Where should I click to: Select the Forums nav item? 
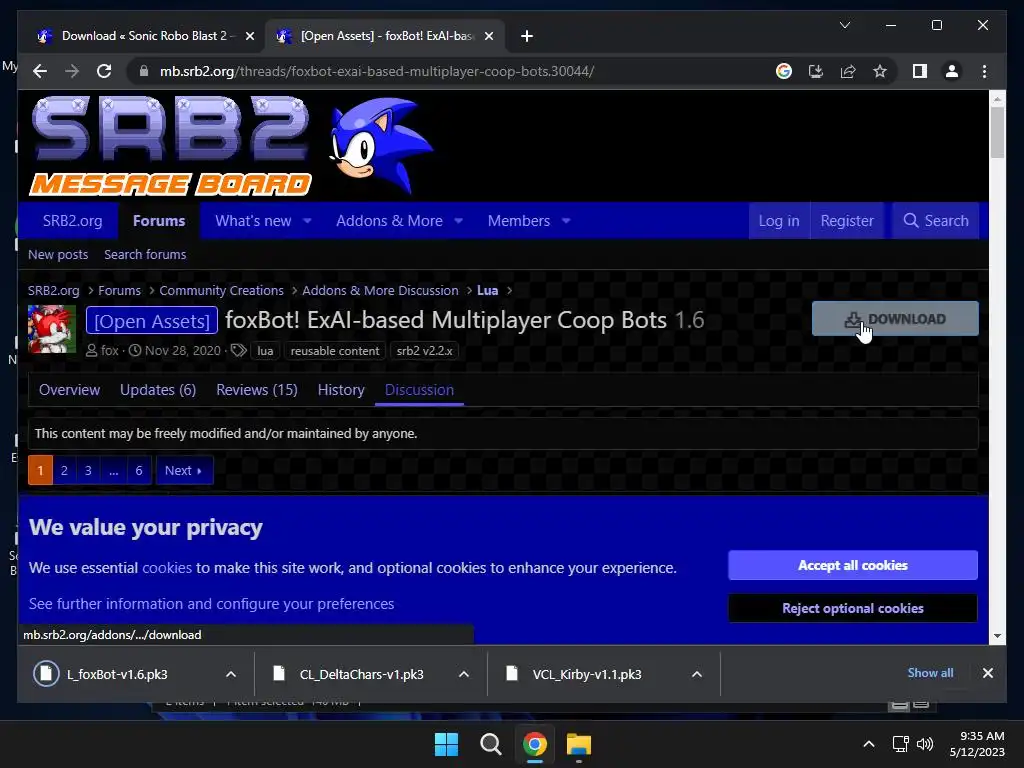tap(159, 221)
